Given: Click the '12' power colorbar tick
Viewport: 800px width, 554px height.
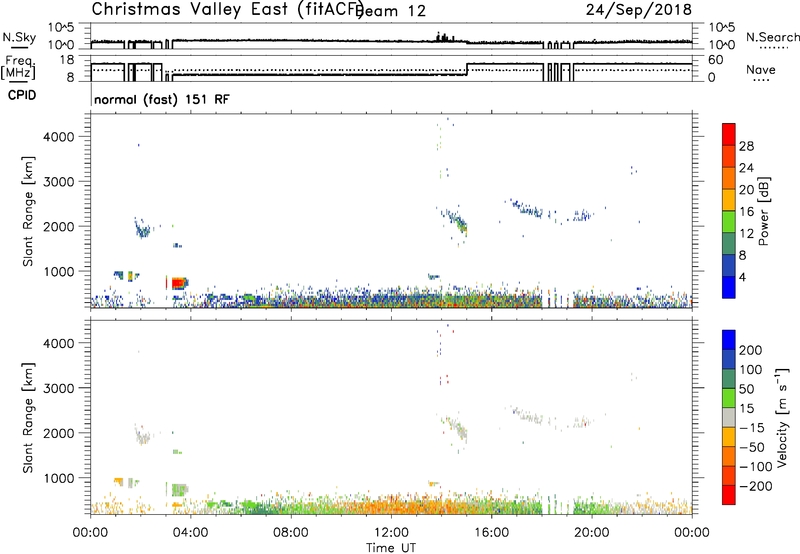Looking at the screenshot, I should tap(746, 234).
